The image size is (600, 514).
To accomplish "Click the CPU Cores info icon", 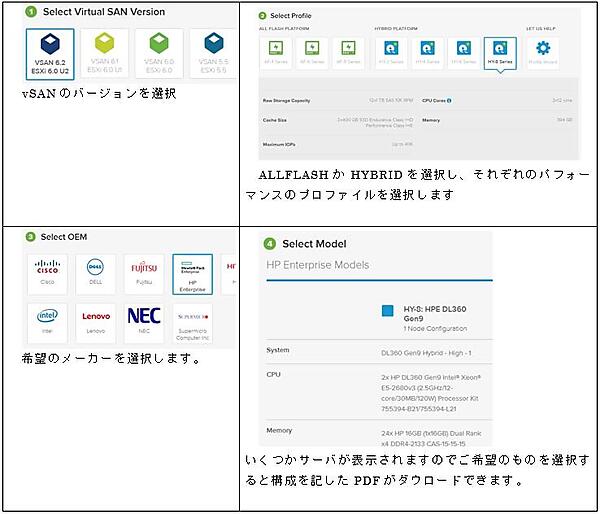I will tap(449, 101).
